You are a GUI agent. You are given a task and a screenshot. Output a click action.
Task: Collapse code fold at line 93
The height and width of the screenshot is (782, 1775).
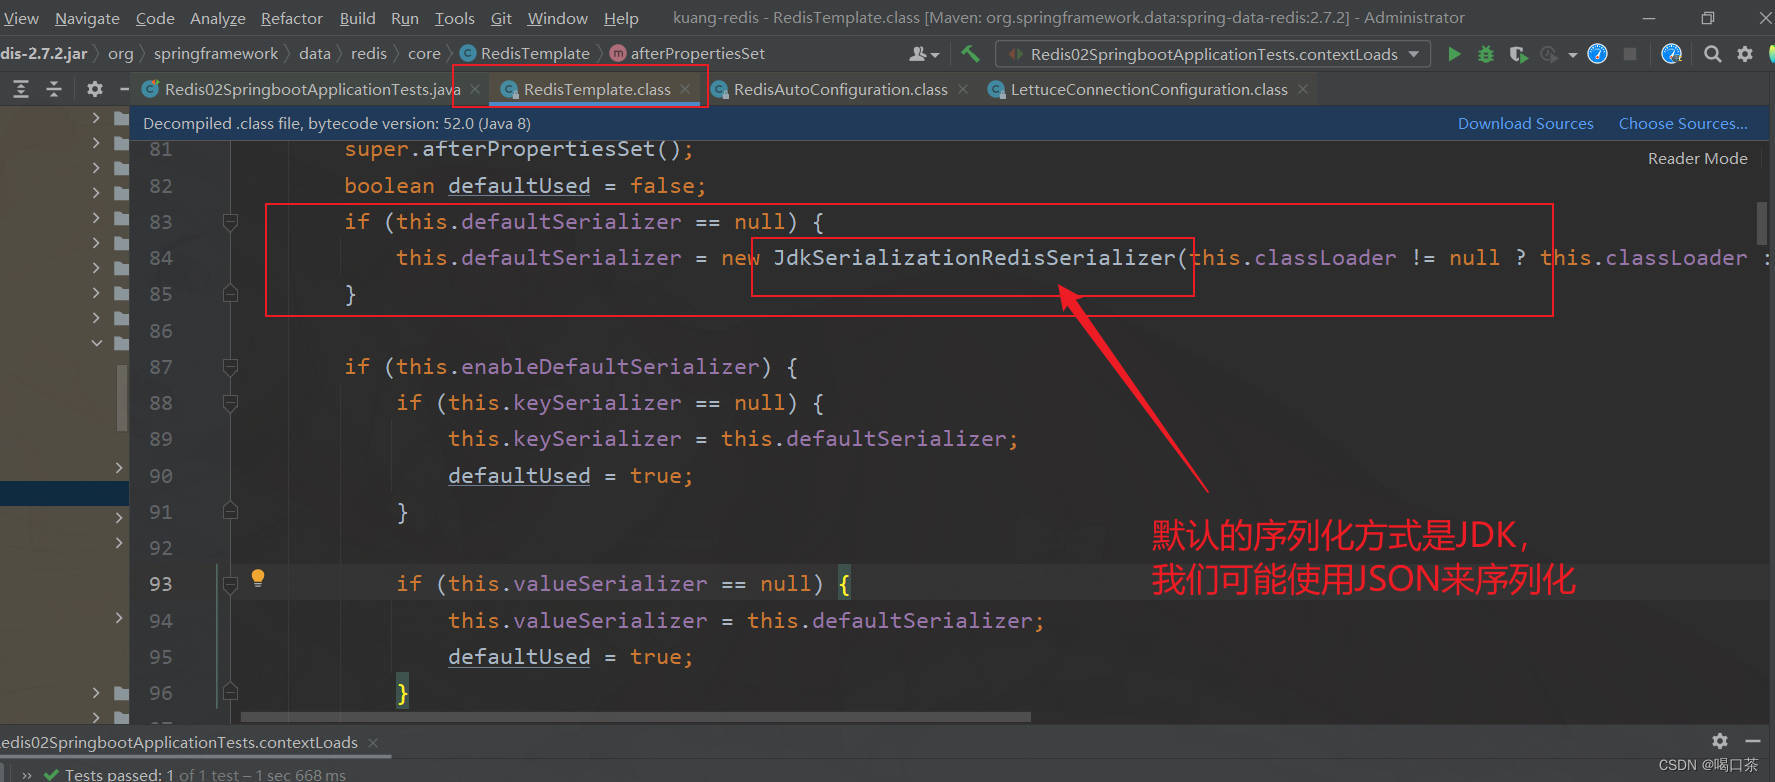(x=230, y=584)
